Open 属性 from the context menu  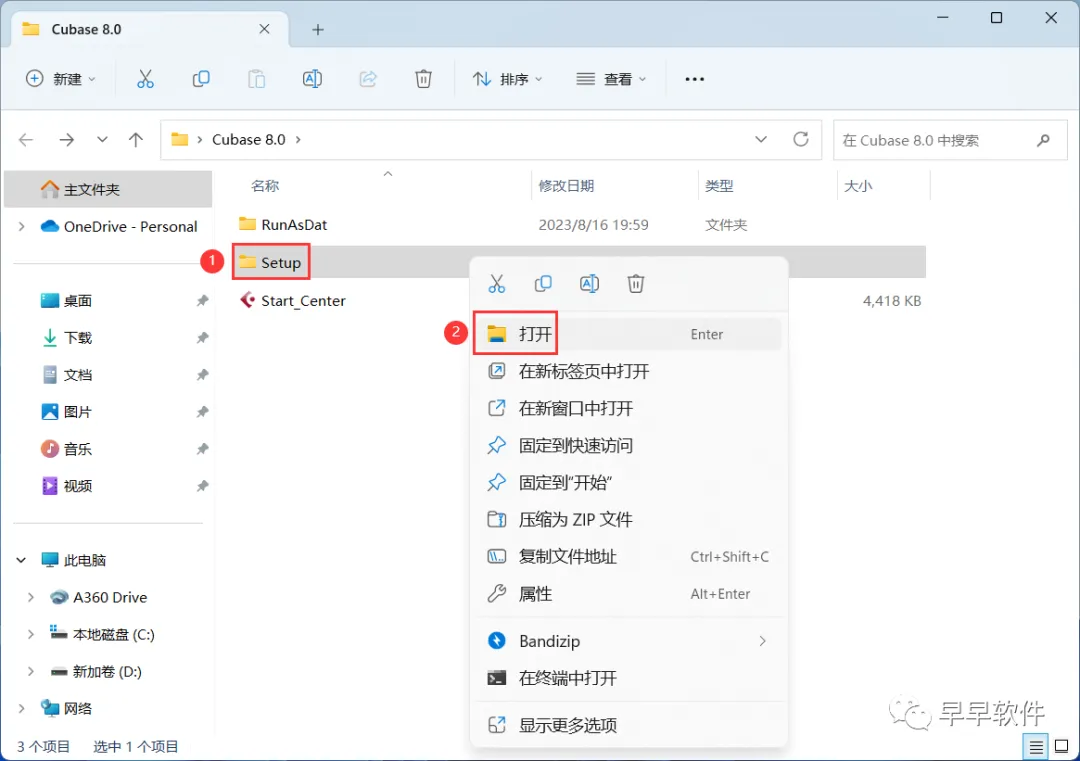coord(628,594)
